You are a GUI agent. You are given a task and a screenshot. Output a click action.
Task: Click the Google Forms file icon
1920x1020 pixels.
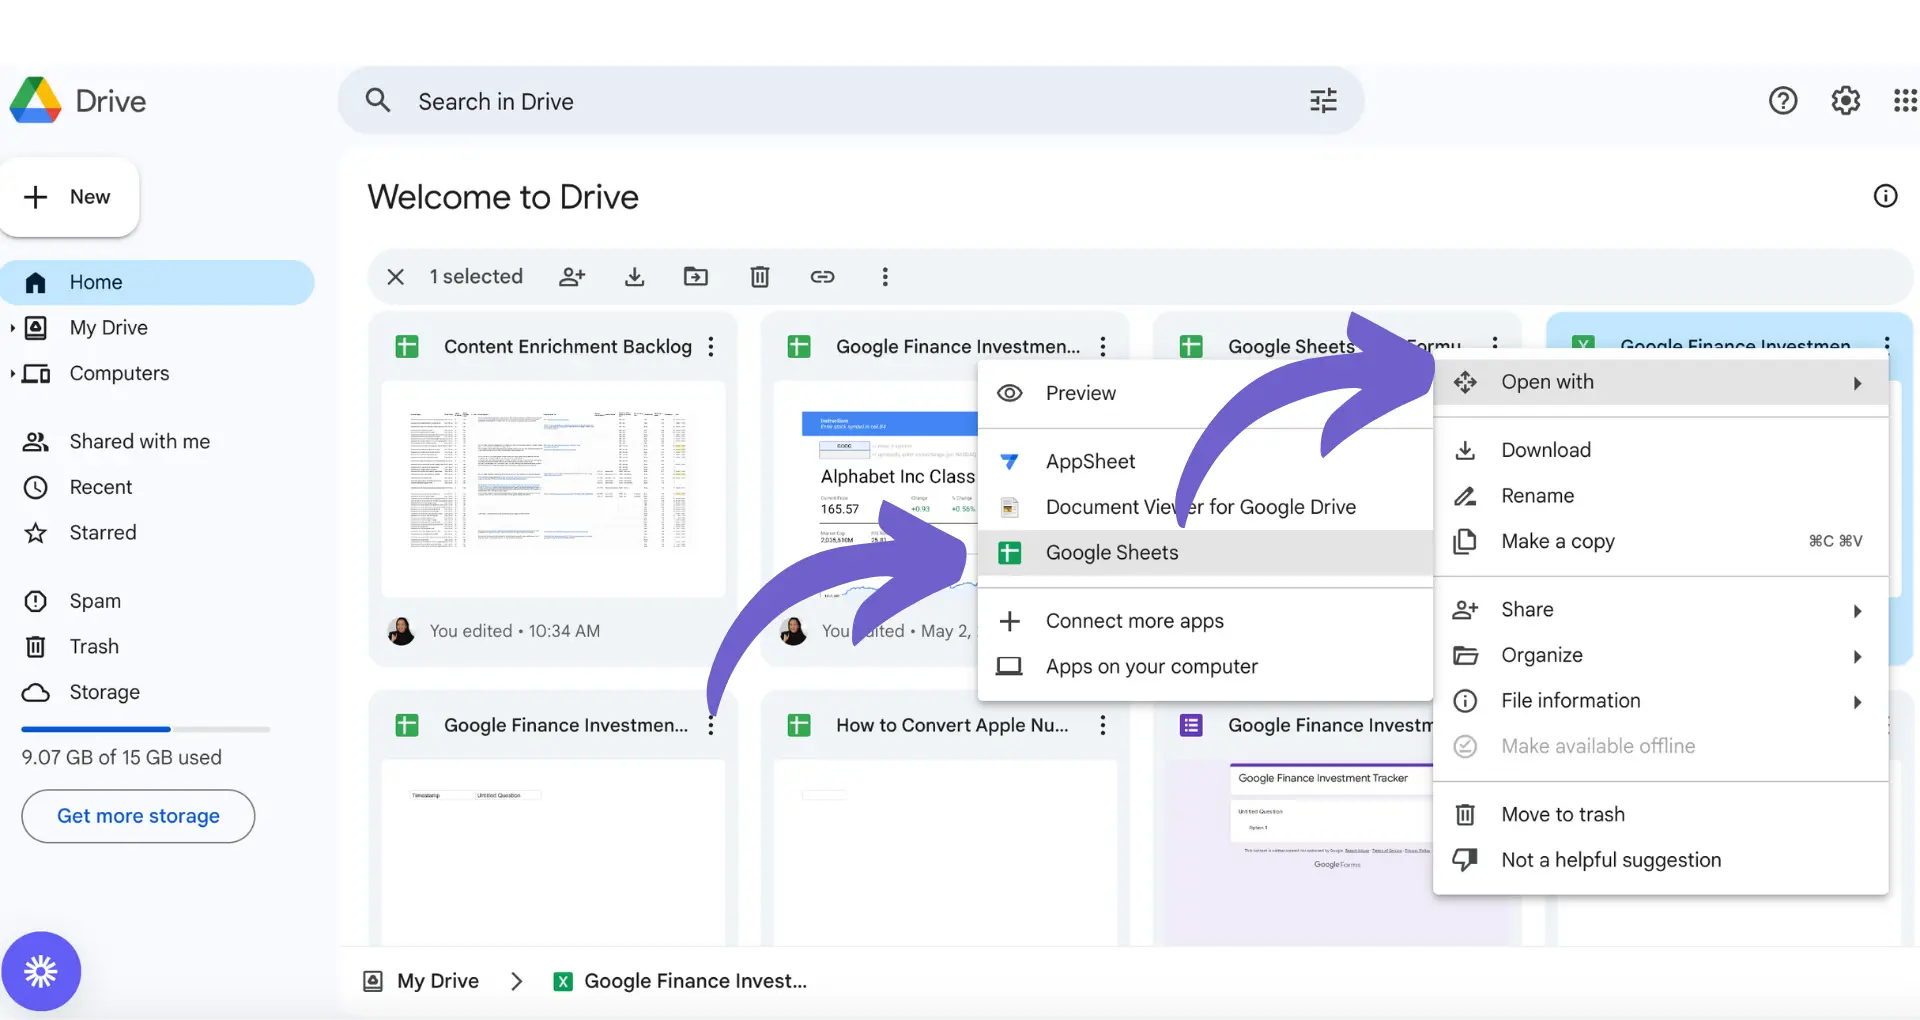pos(1191,725)
